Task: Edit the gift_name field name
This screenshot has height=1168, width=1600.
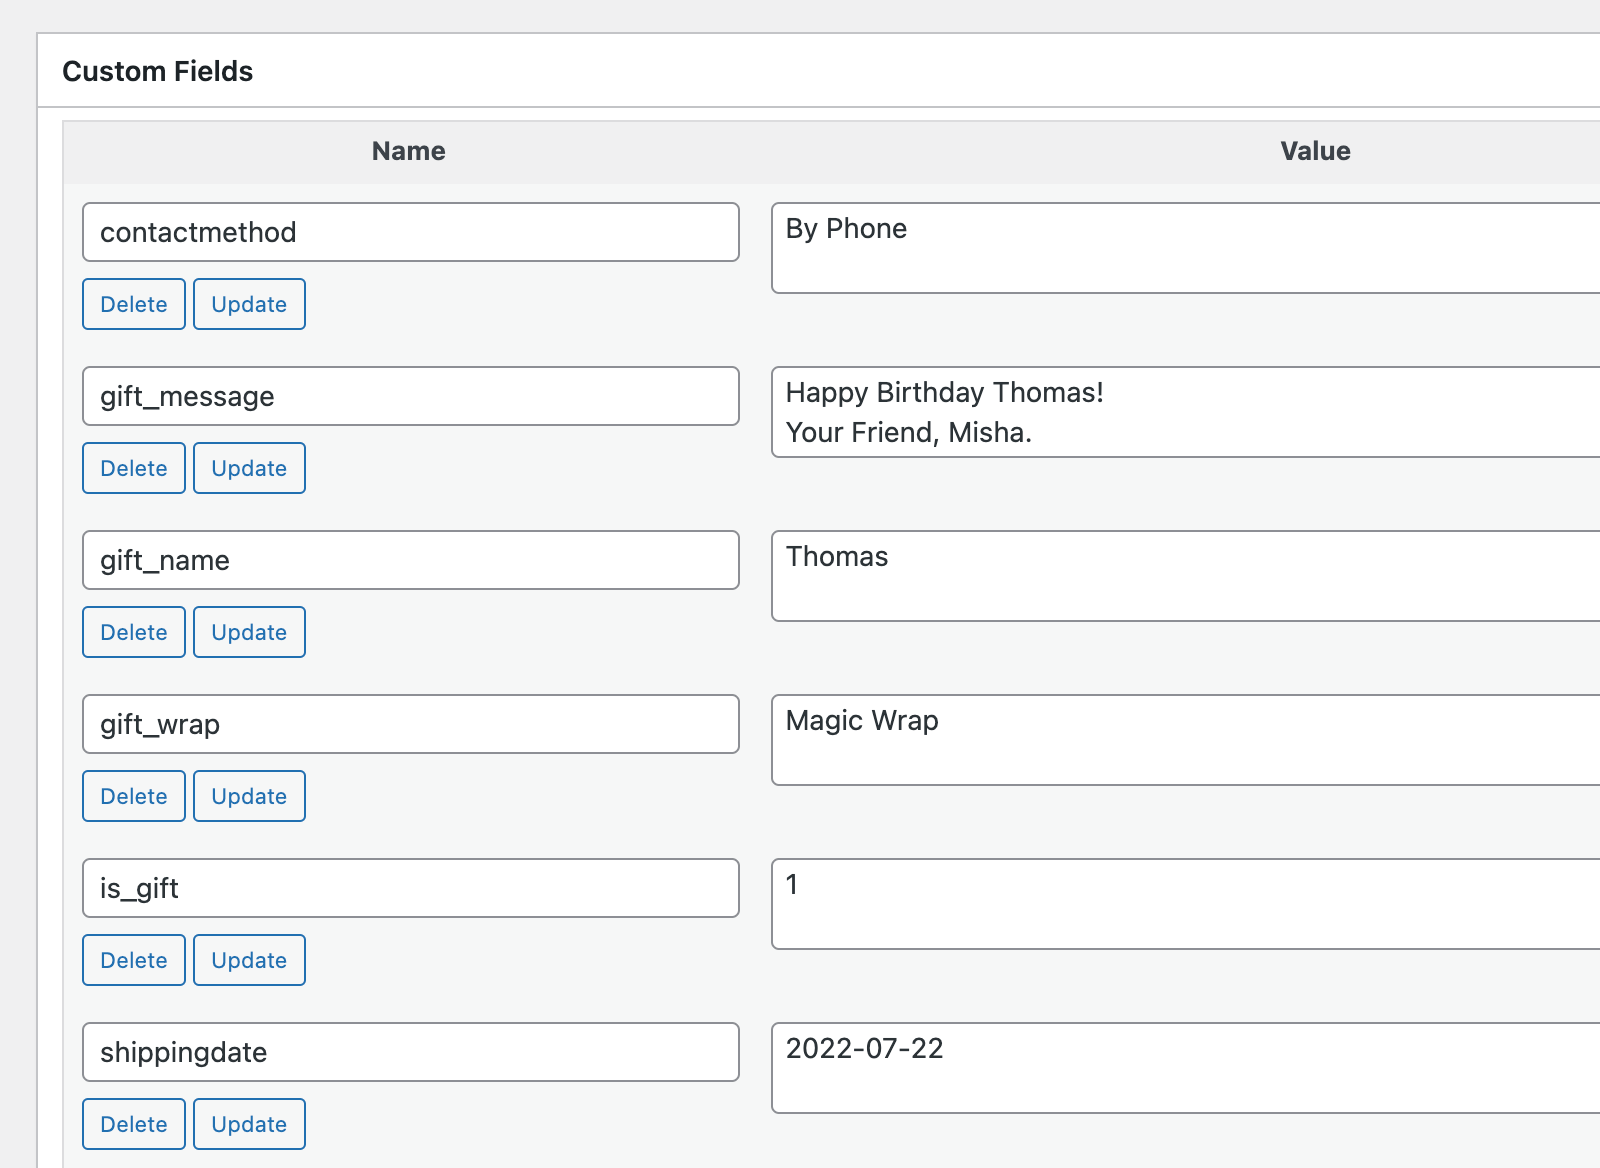Action: (410, 560)
